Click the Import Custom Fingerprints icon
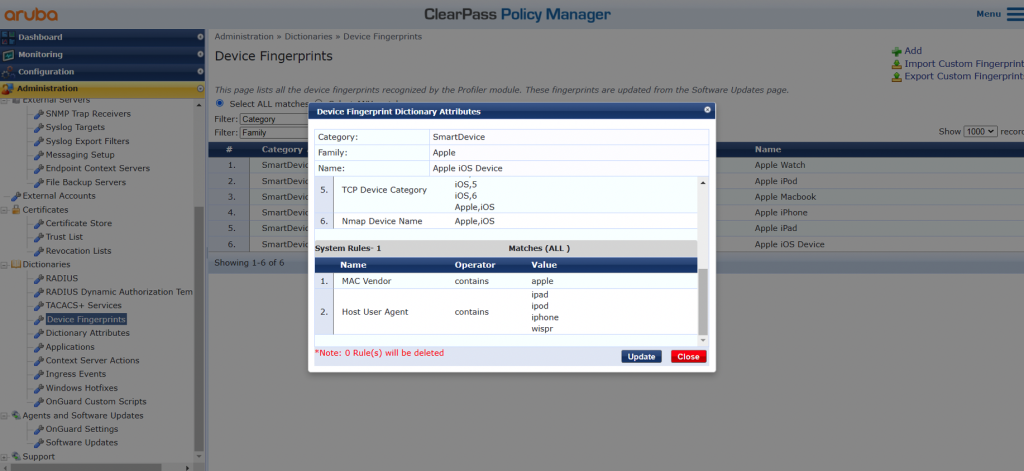Viewport: 1024px width, 471px height. click(x=897, y=64)
